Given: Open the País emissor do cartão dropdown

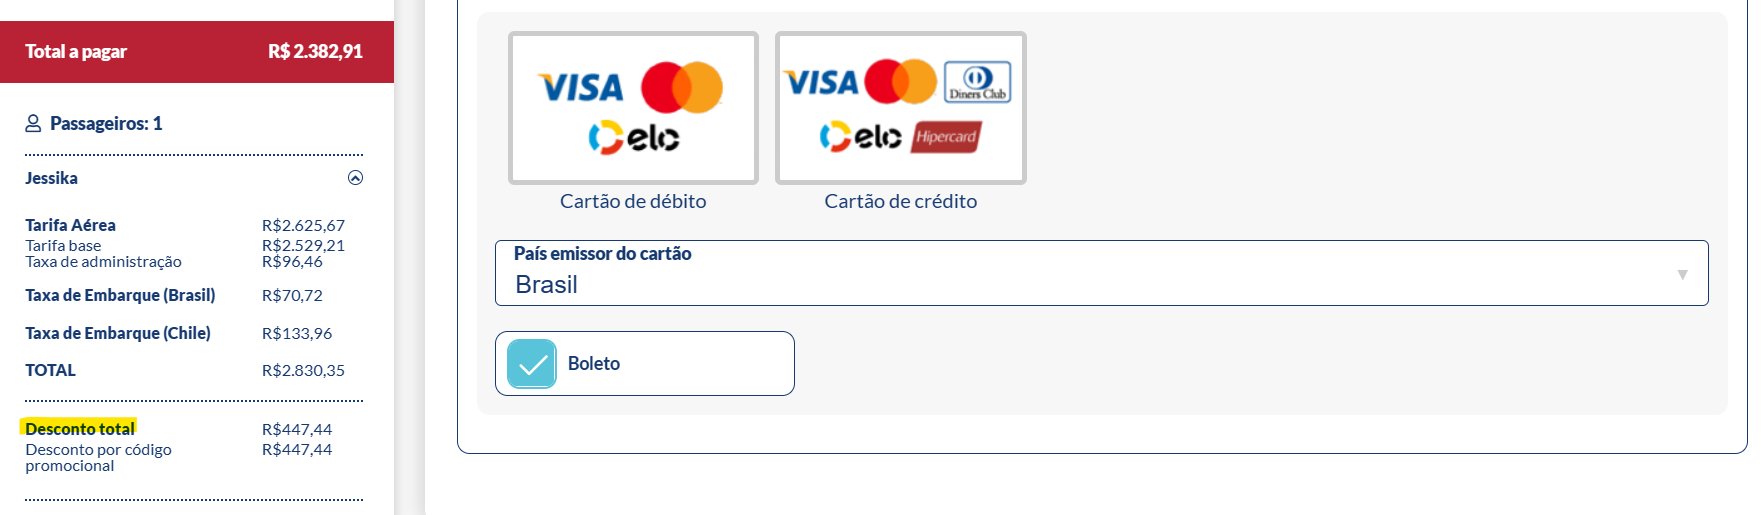Looking at the screenshot, I should tap(1101, 273).
